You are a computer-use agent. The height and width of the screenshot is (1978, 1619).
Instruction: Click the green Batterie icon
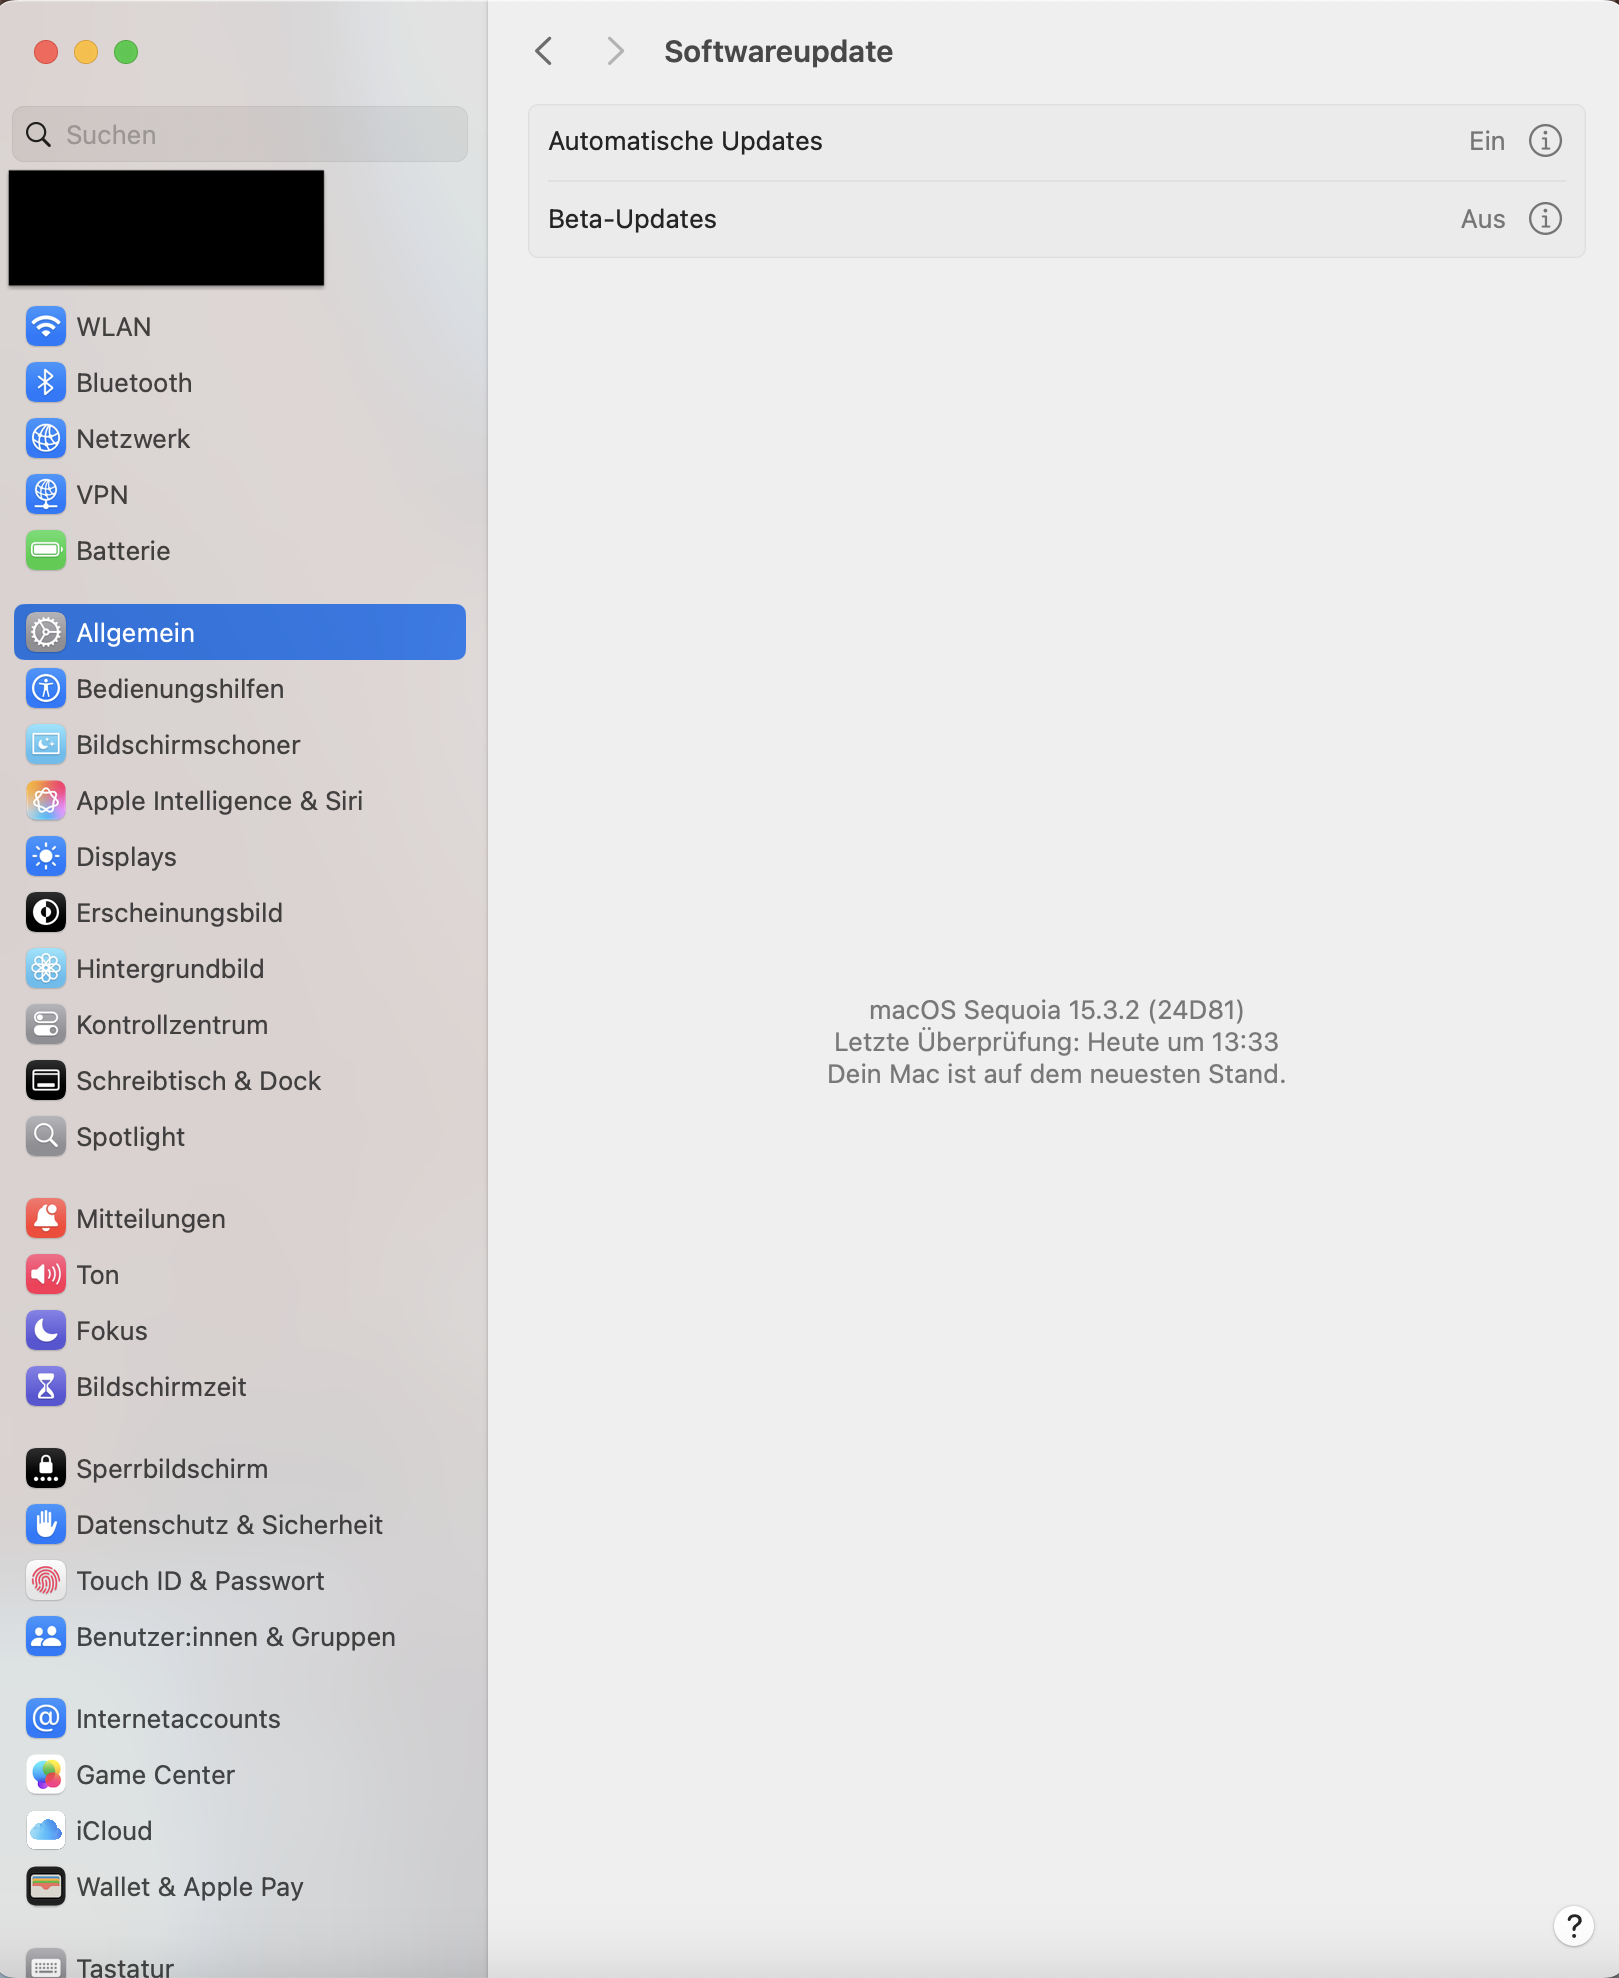[46, 551]
